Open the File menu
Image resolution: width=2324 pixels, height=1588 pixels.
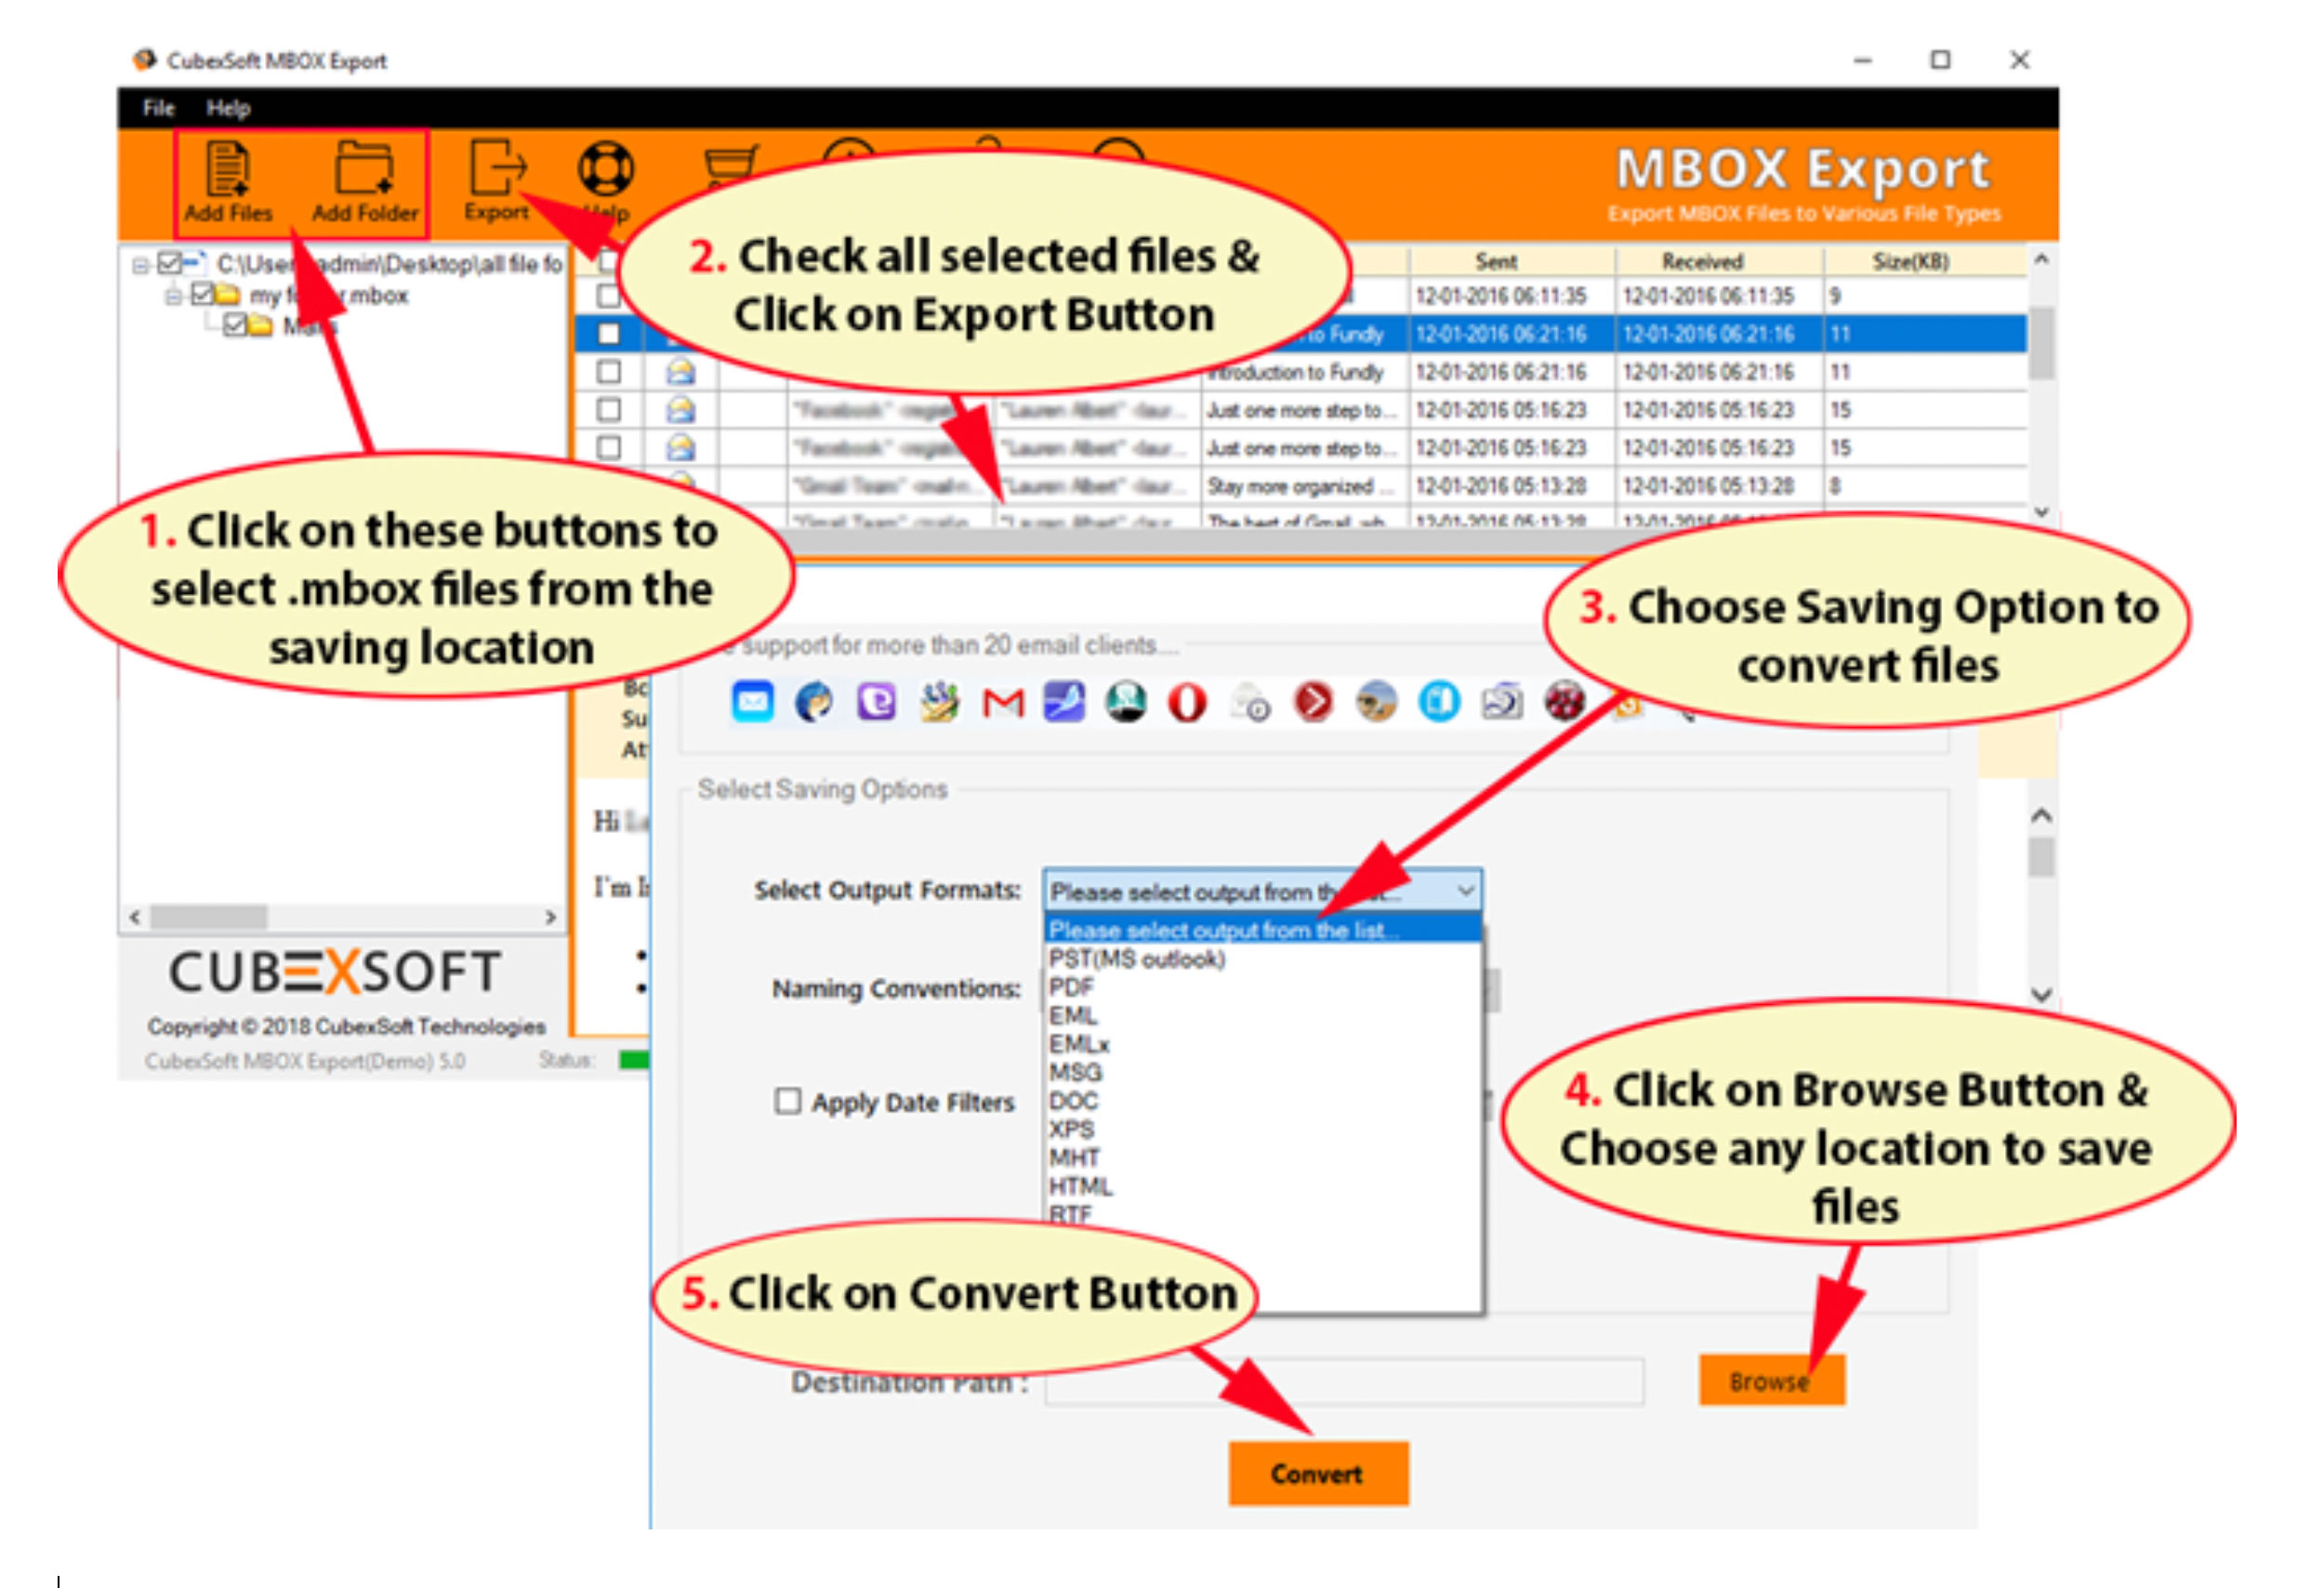(158, 108)
